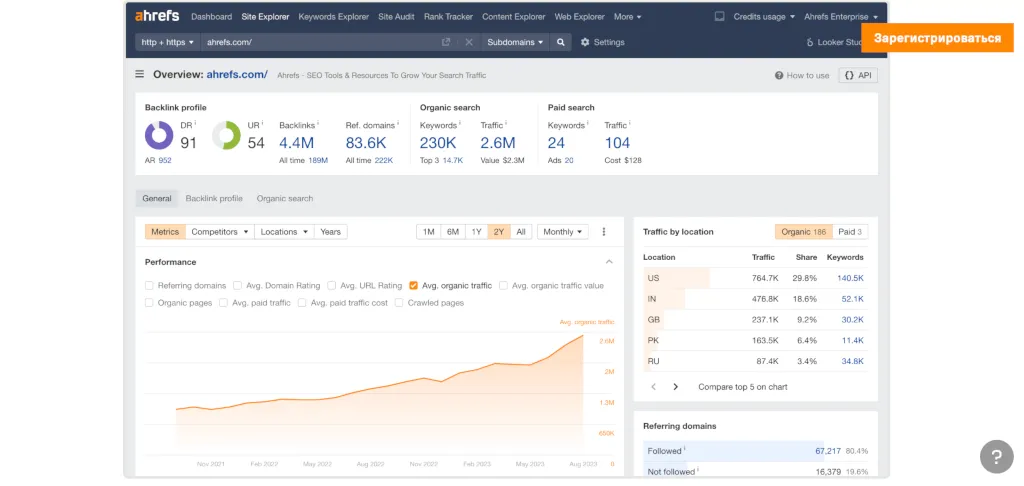This screenshot has width=1024, height=486.
Task: Clear the URL with the X icon
Action: point(469,42)
